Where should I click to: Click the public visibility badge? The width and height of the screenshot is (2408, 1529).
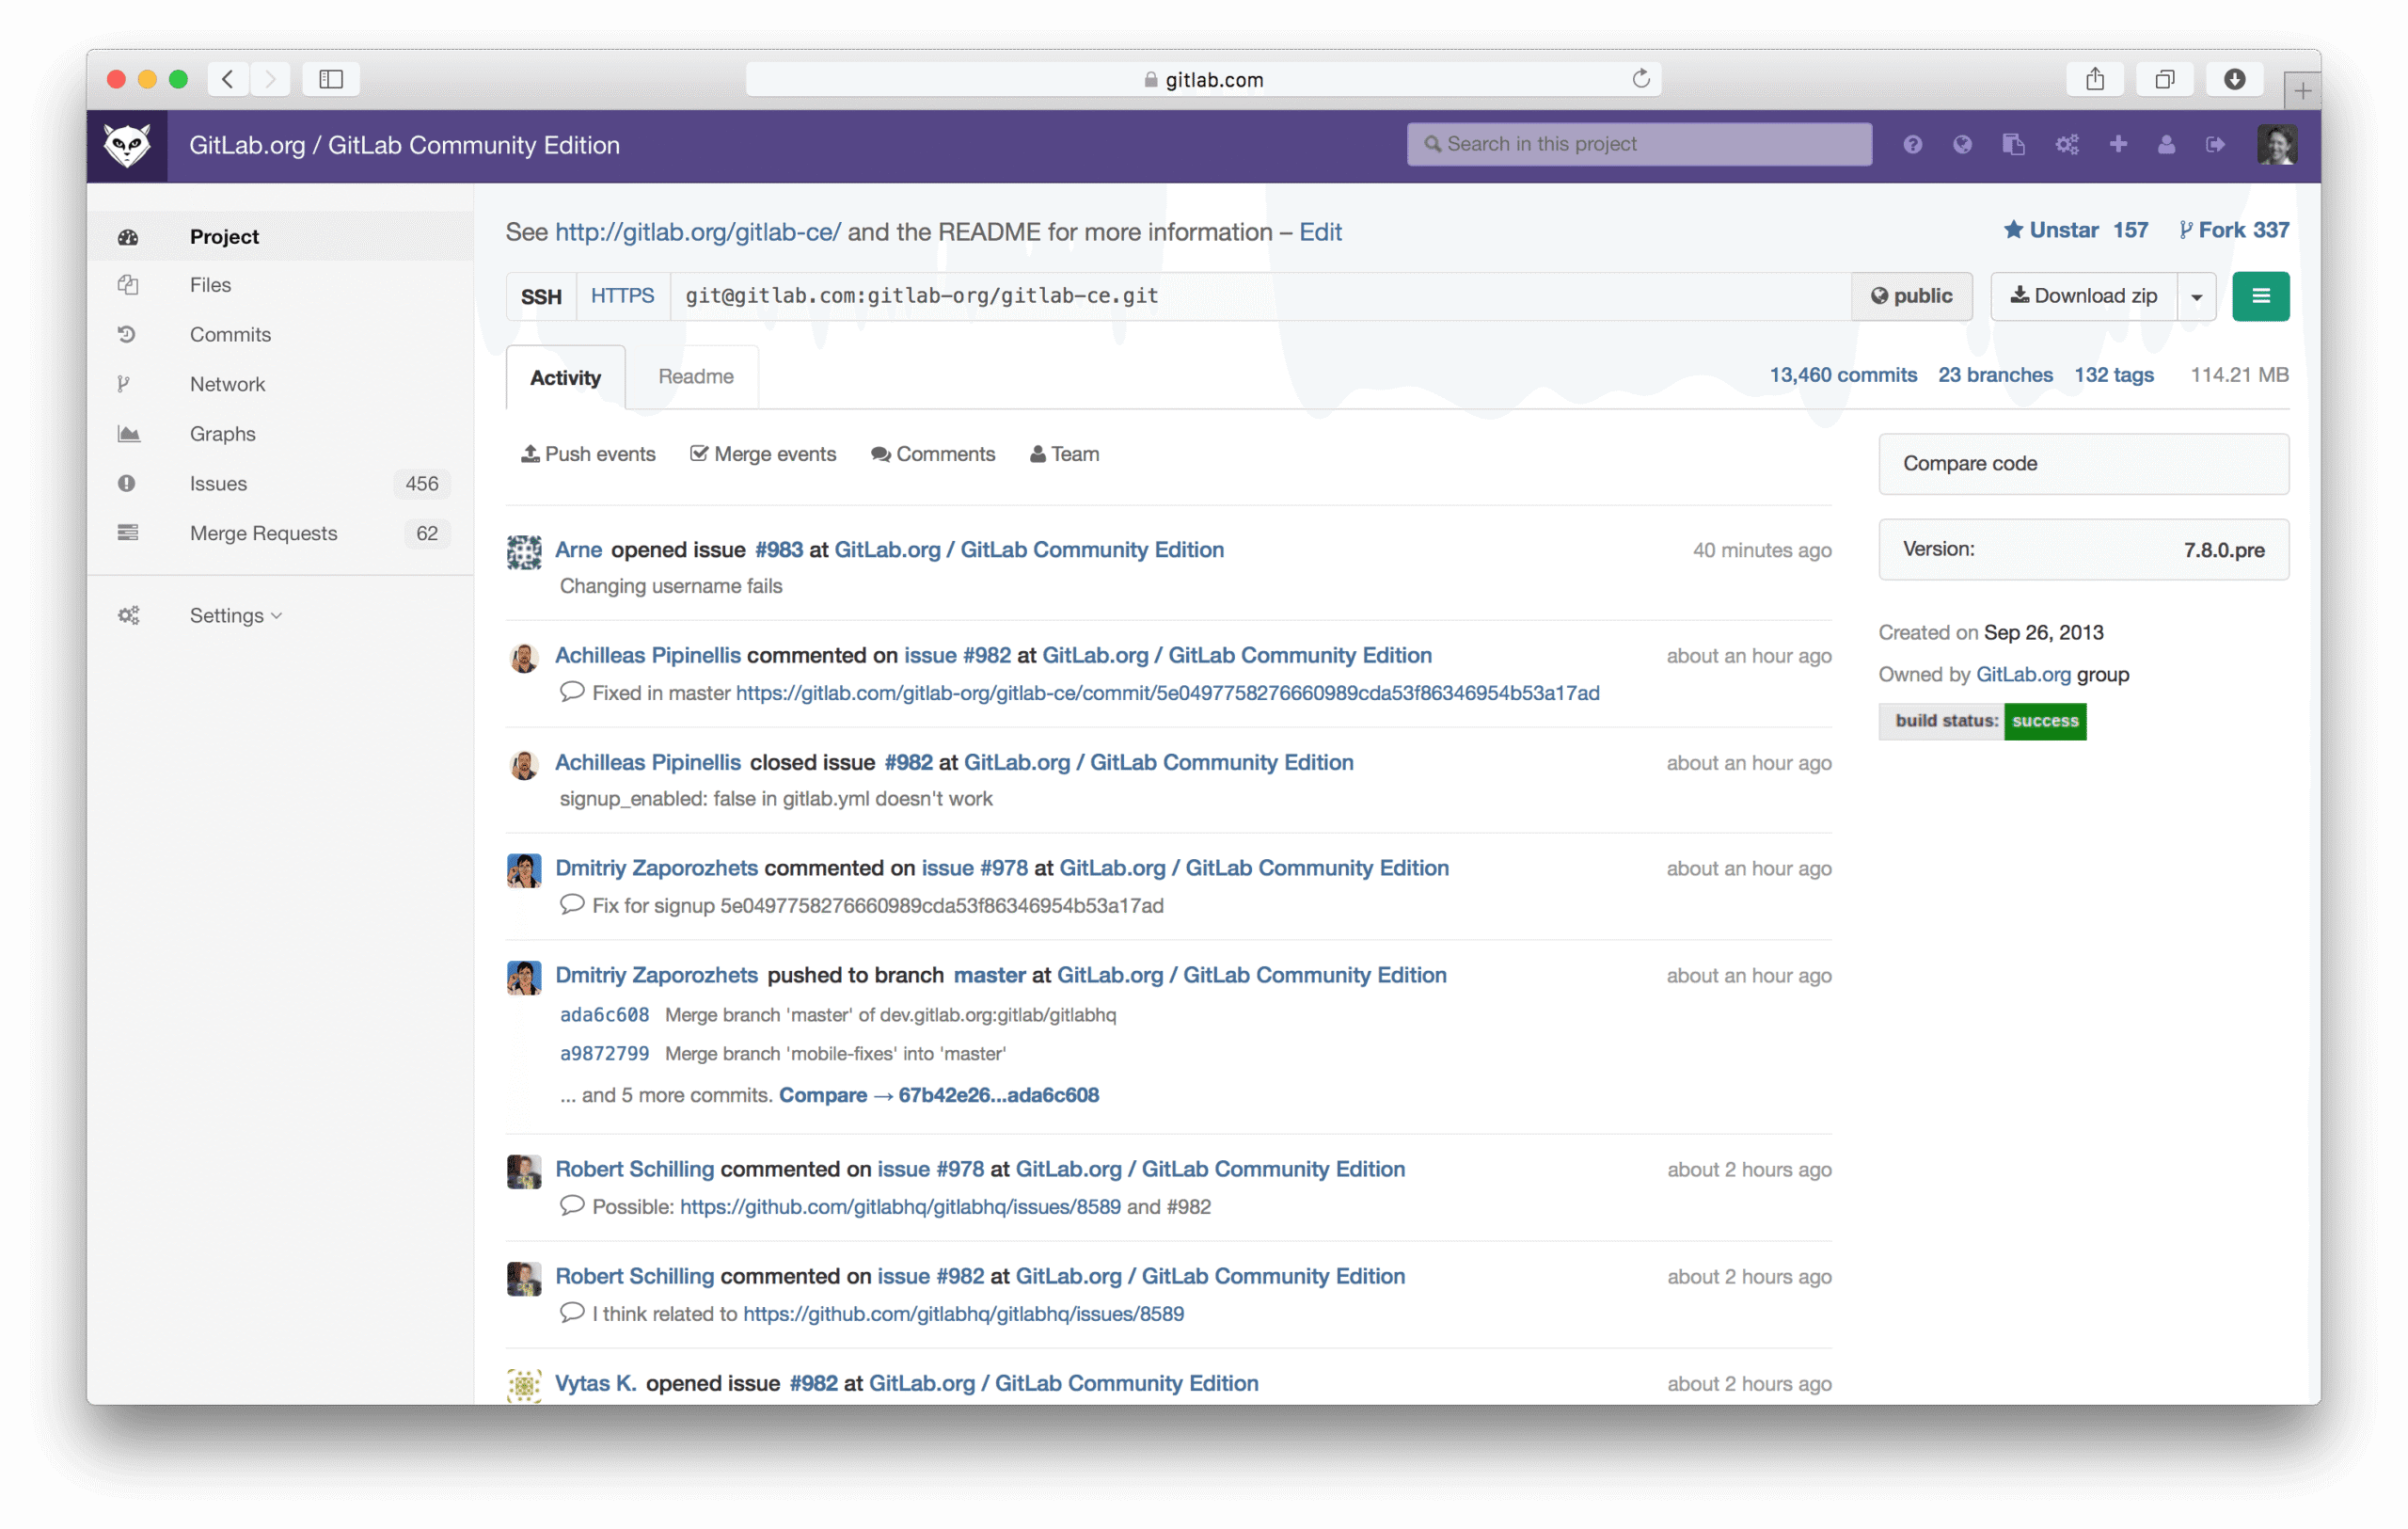tap(1911, 296)
